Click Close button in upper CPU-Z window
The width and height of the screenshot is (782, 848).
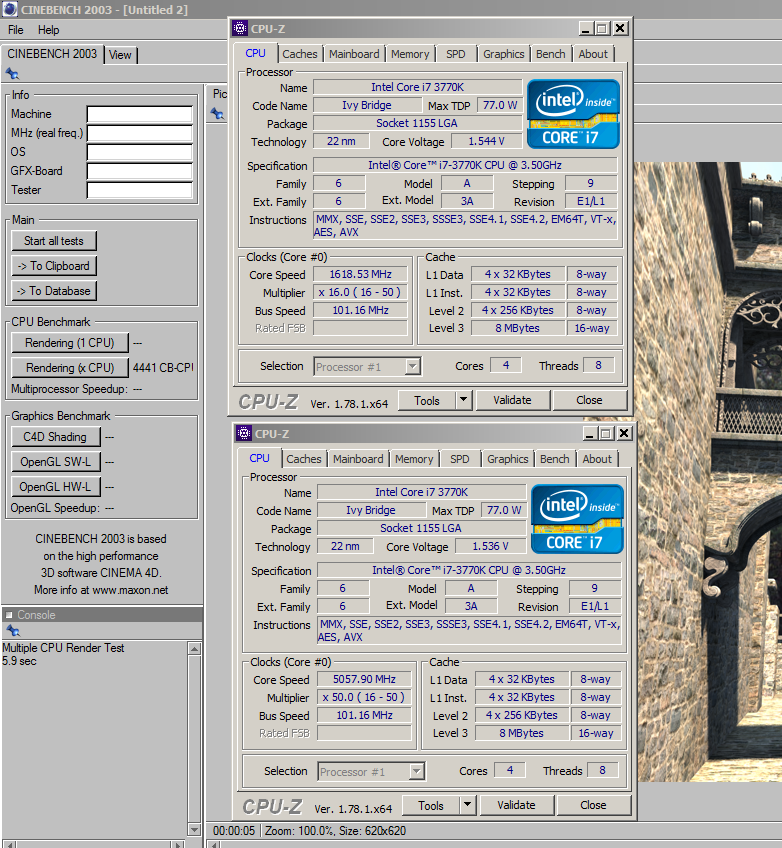[589, 401]
